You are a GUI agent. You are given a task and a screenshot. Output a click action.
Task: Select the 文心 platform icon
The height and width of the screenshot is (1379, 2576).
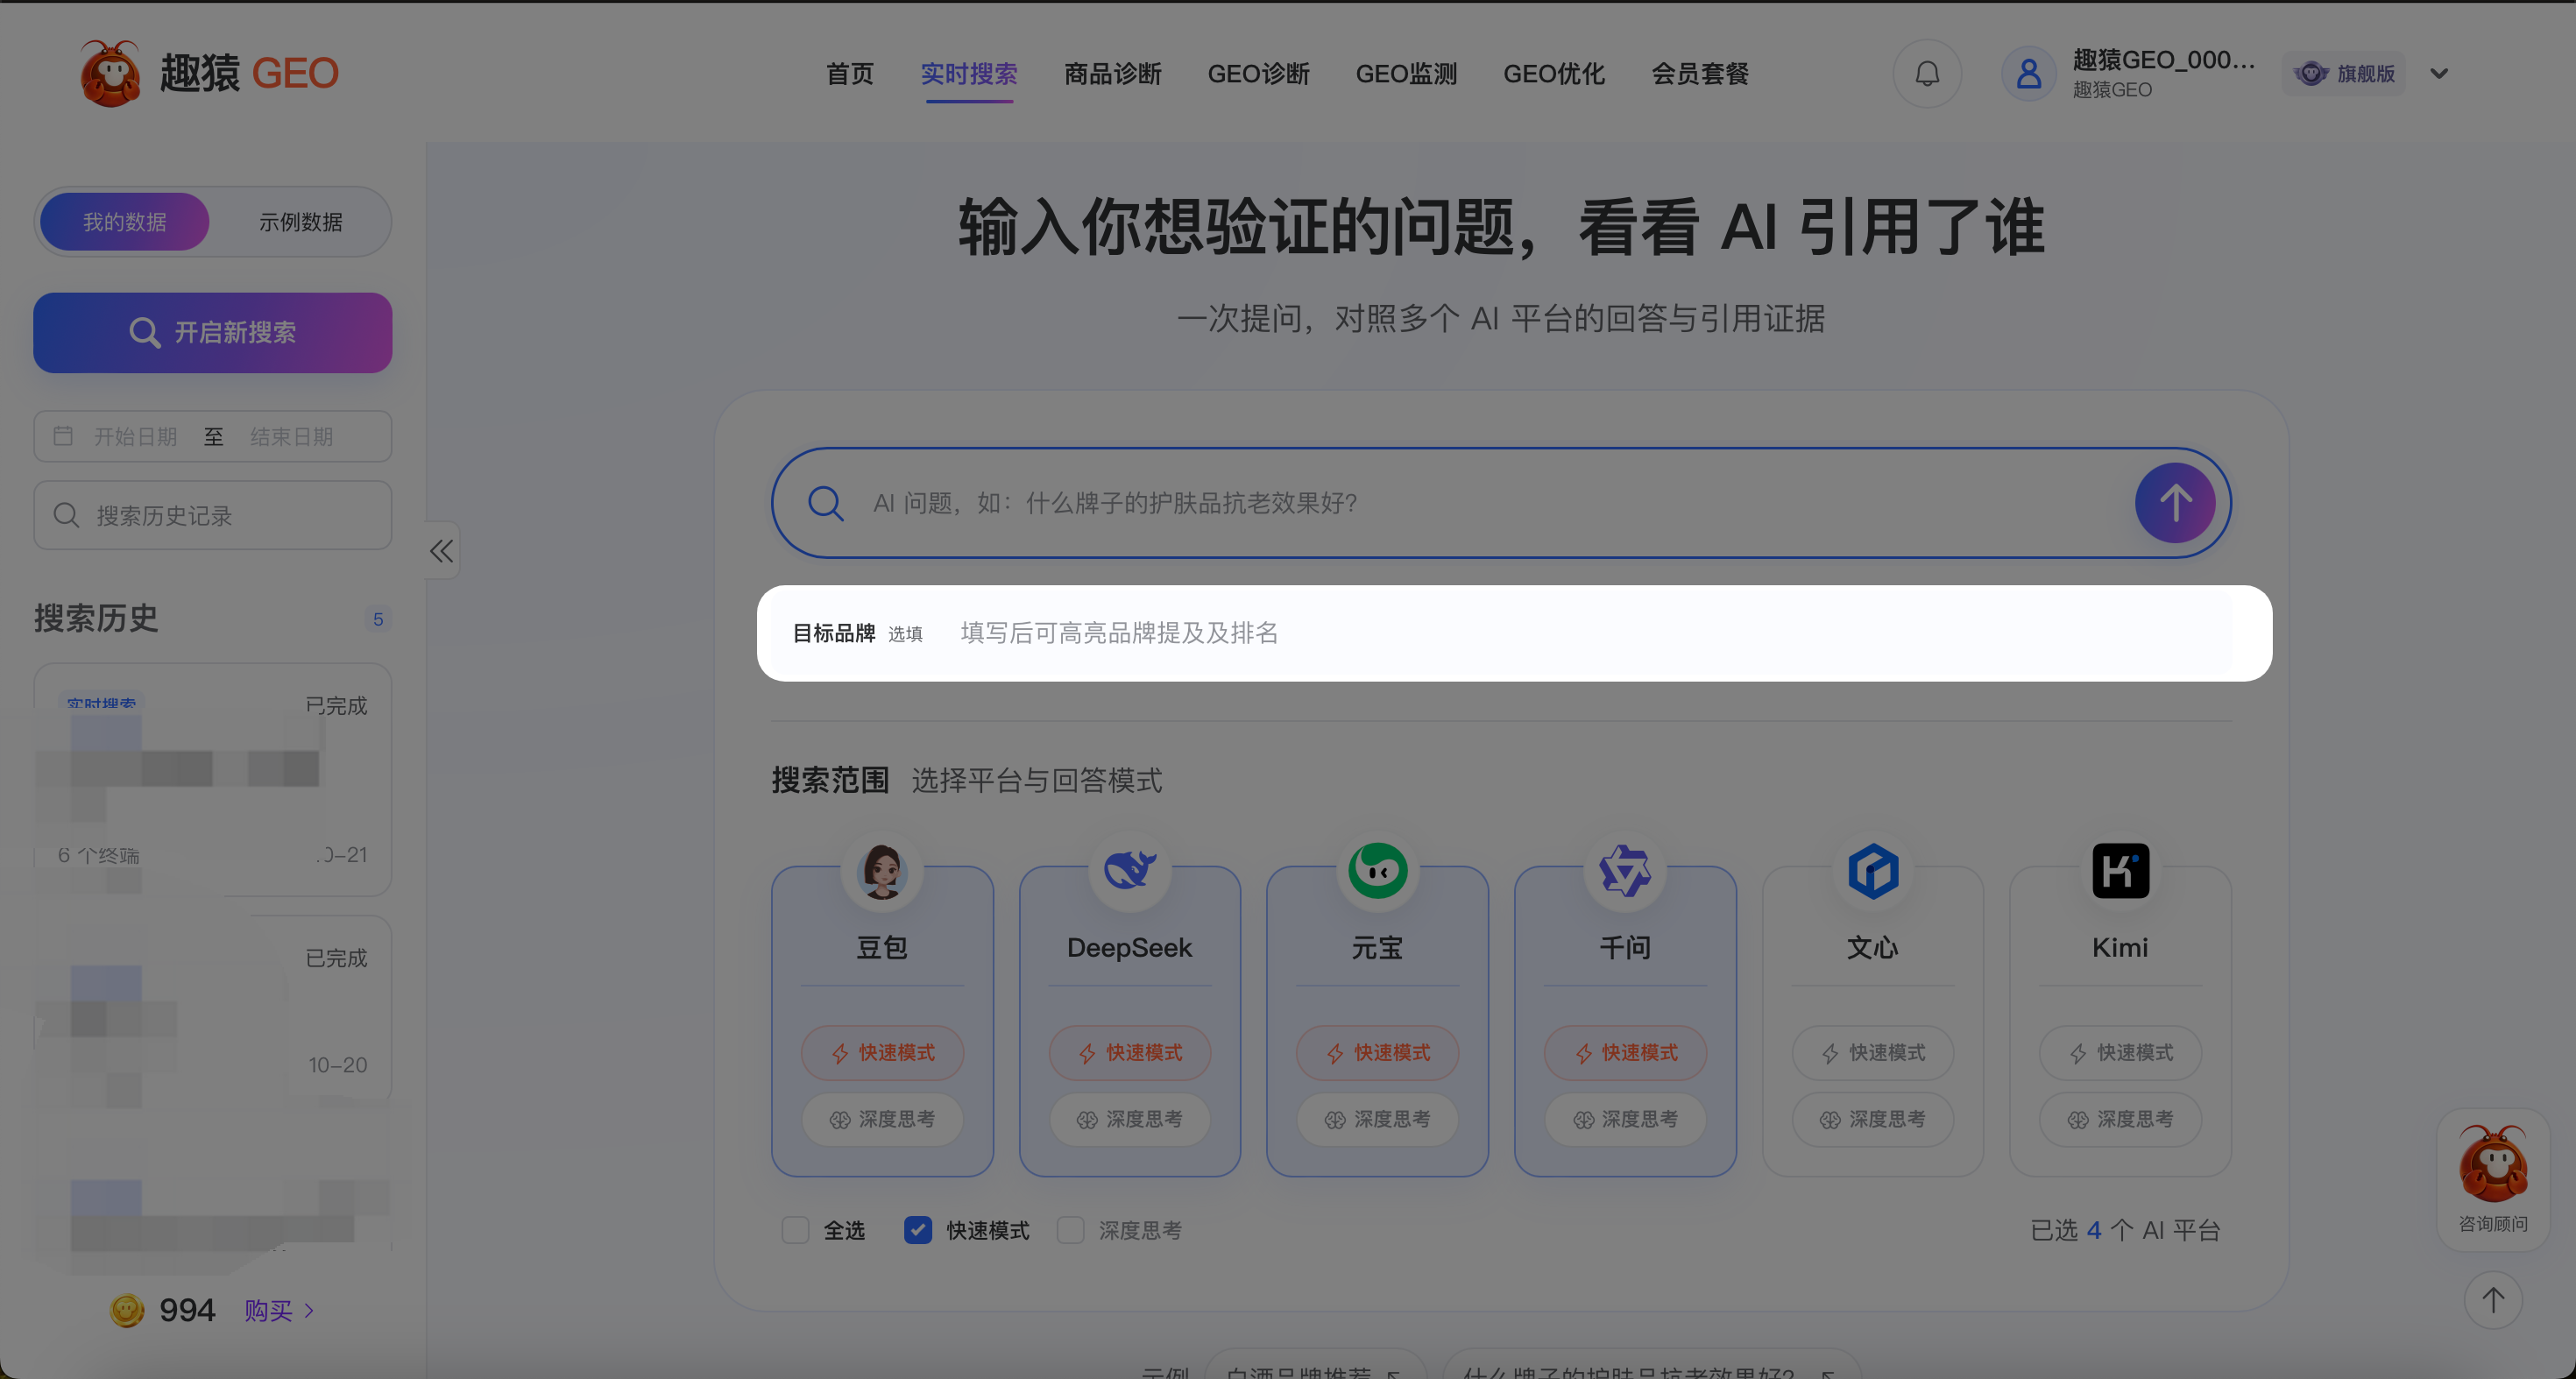1872,871
